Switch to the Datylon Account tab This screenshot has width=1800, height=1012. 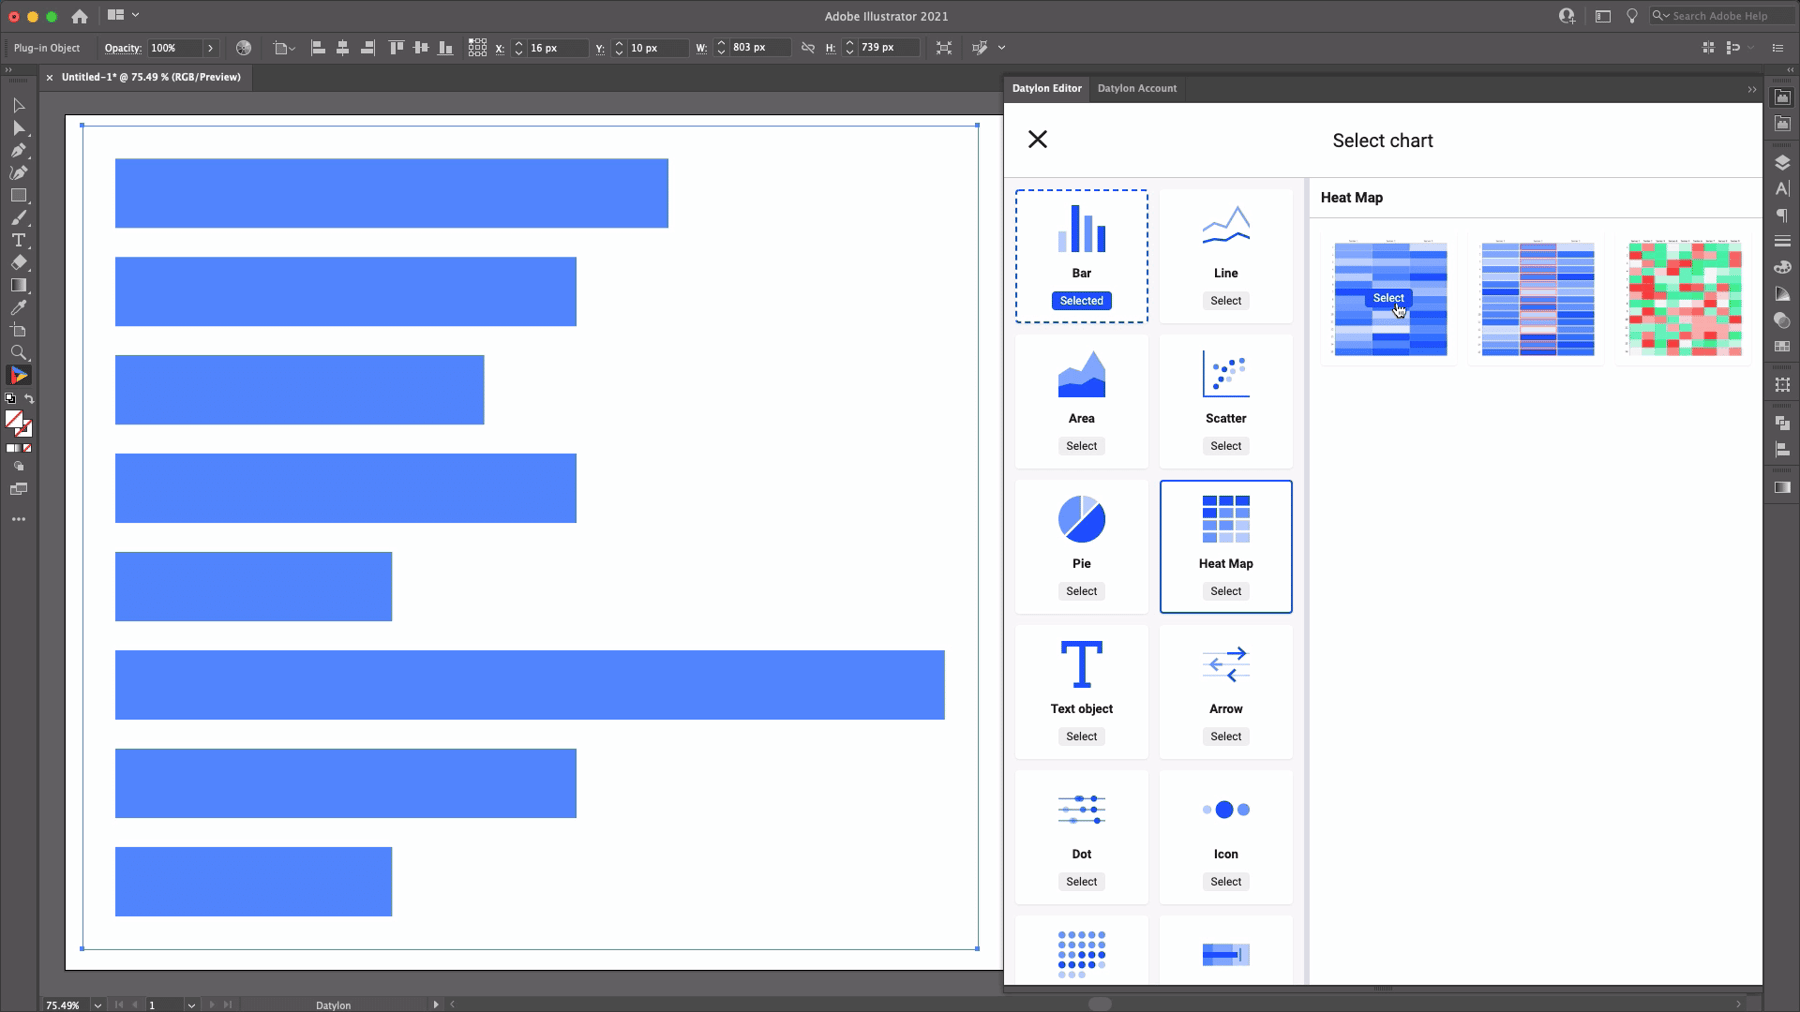coord(1137,88)
